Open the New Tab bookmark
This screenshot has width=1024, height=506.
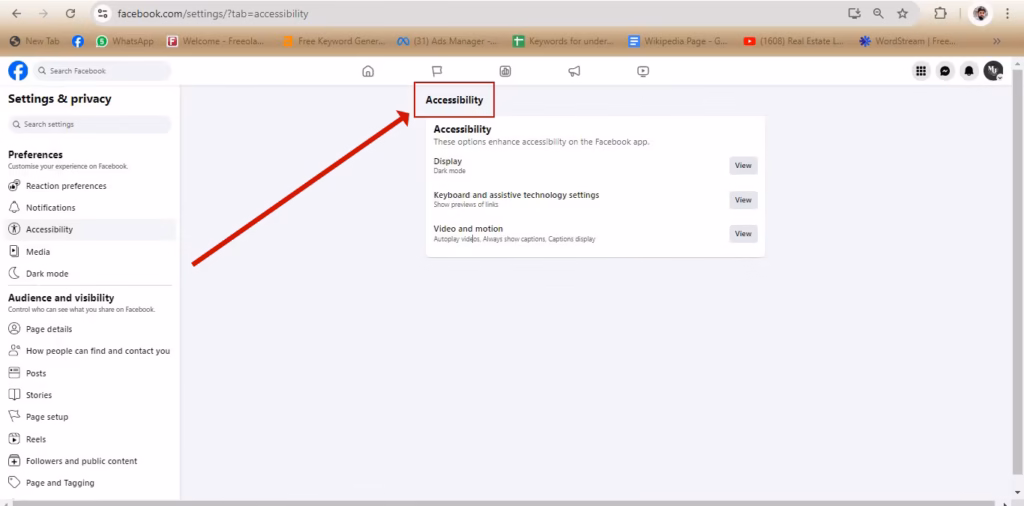(x=34, y=41)
